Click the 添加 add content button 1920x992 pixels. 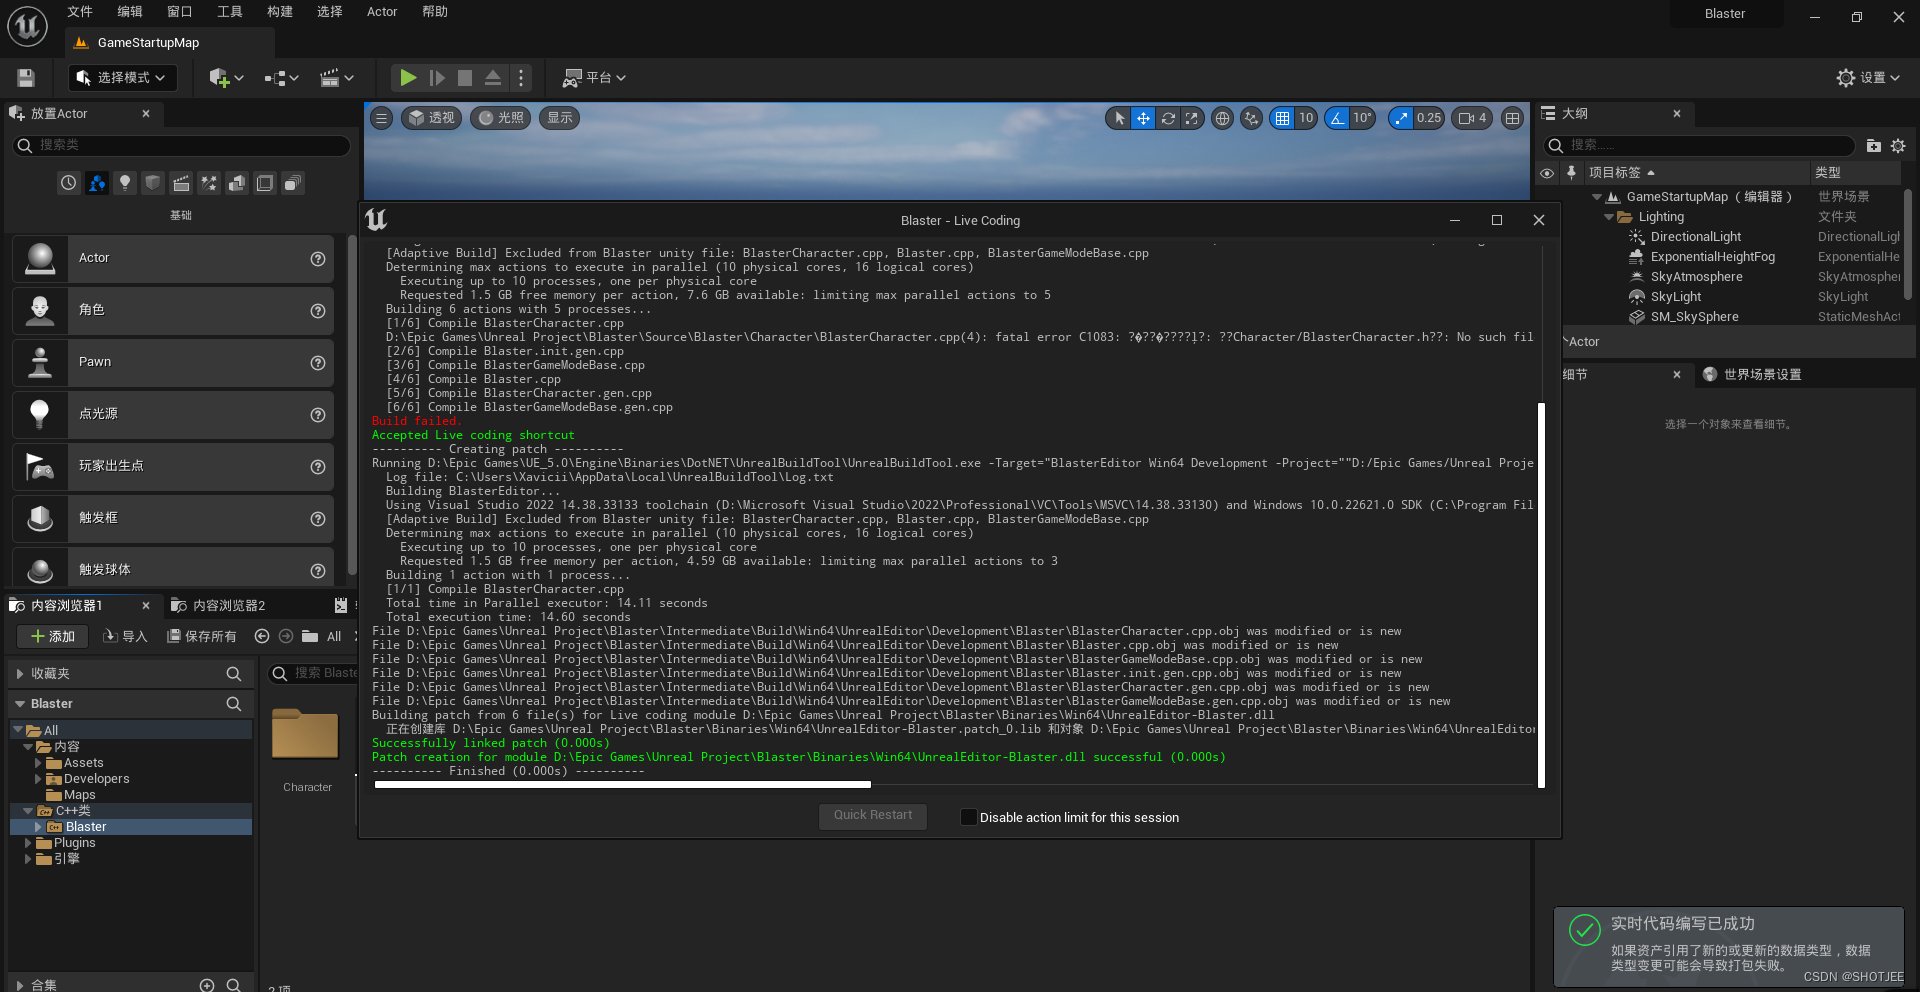53,637
